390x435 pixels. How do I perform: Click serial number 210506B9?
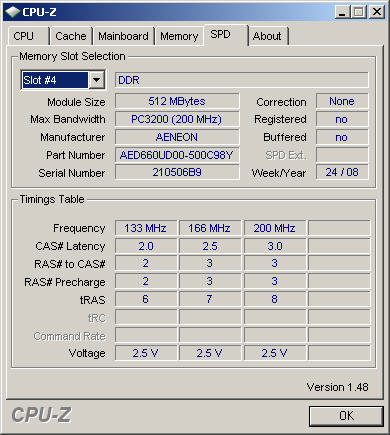point(177,172)
